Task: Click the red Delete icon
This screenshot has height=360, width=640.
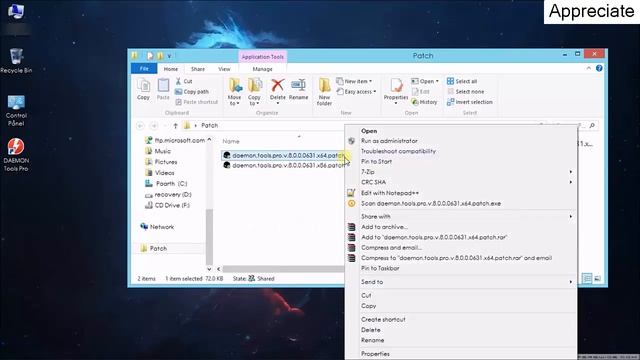Action: 278,86
